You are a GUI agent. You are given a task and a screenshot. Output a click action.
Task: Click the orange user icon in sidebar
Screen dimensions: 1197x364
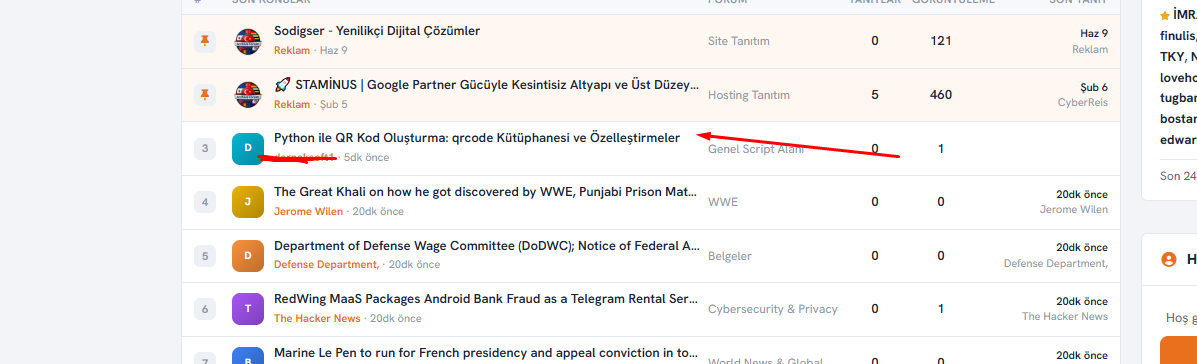pos(1168,259)
